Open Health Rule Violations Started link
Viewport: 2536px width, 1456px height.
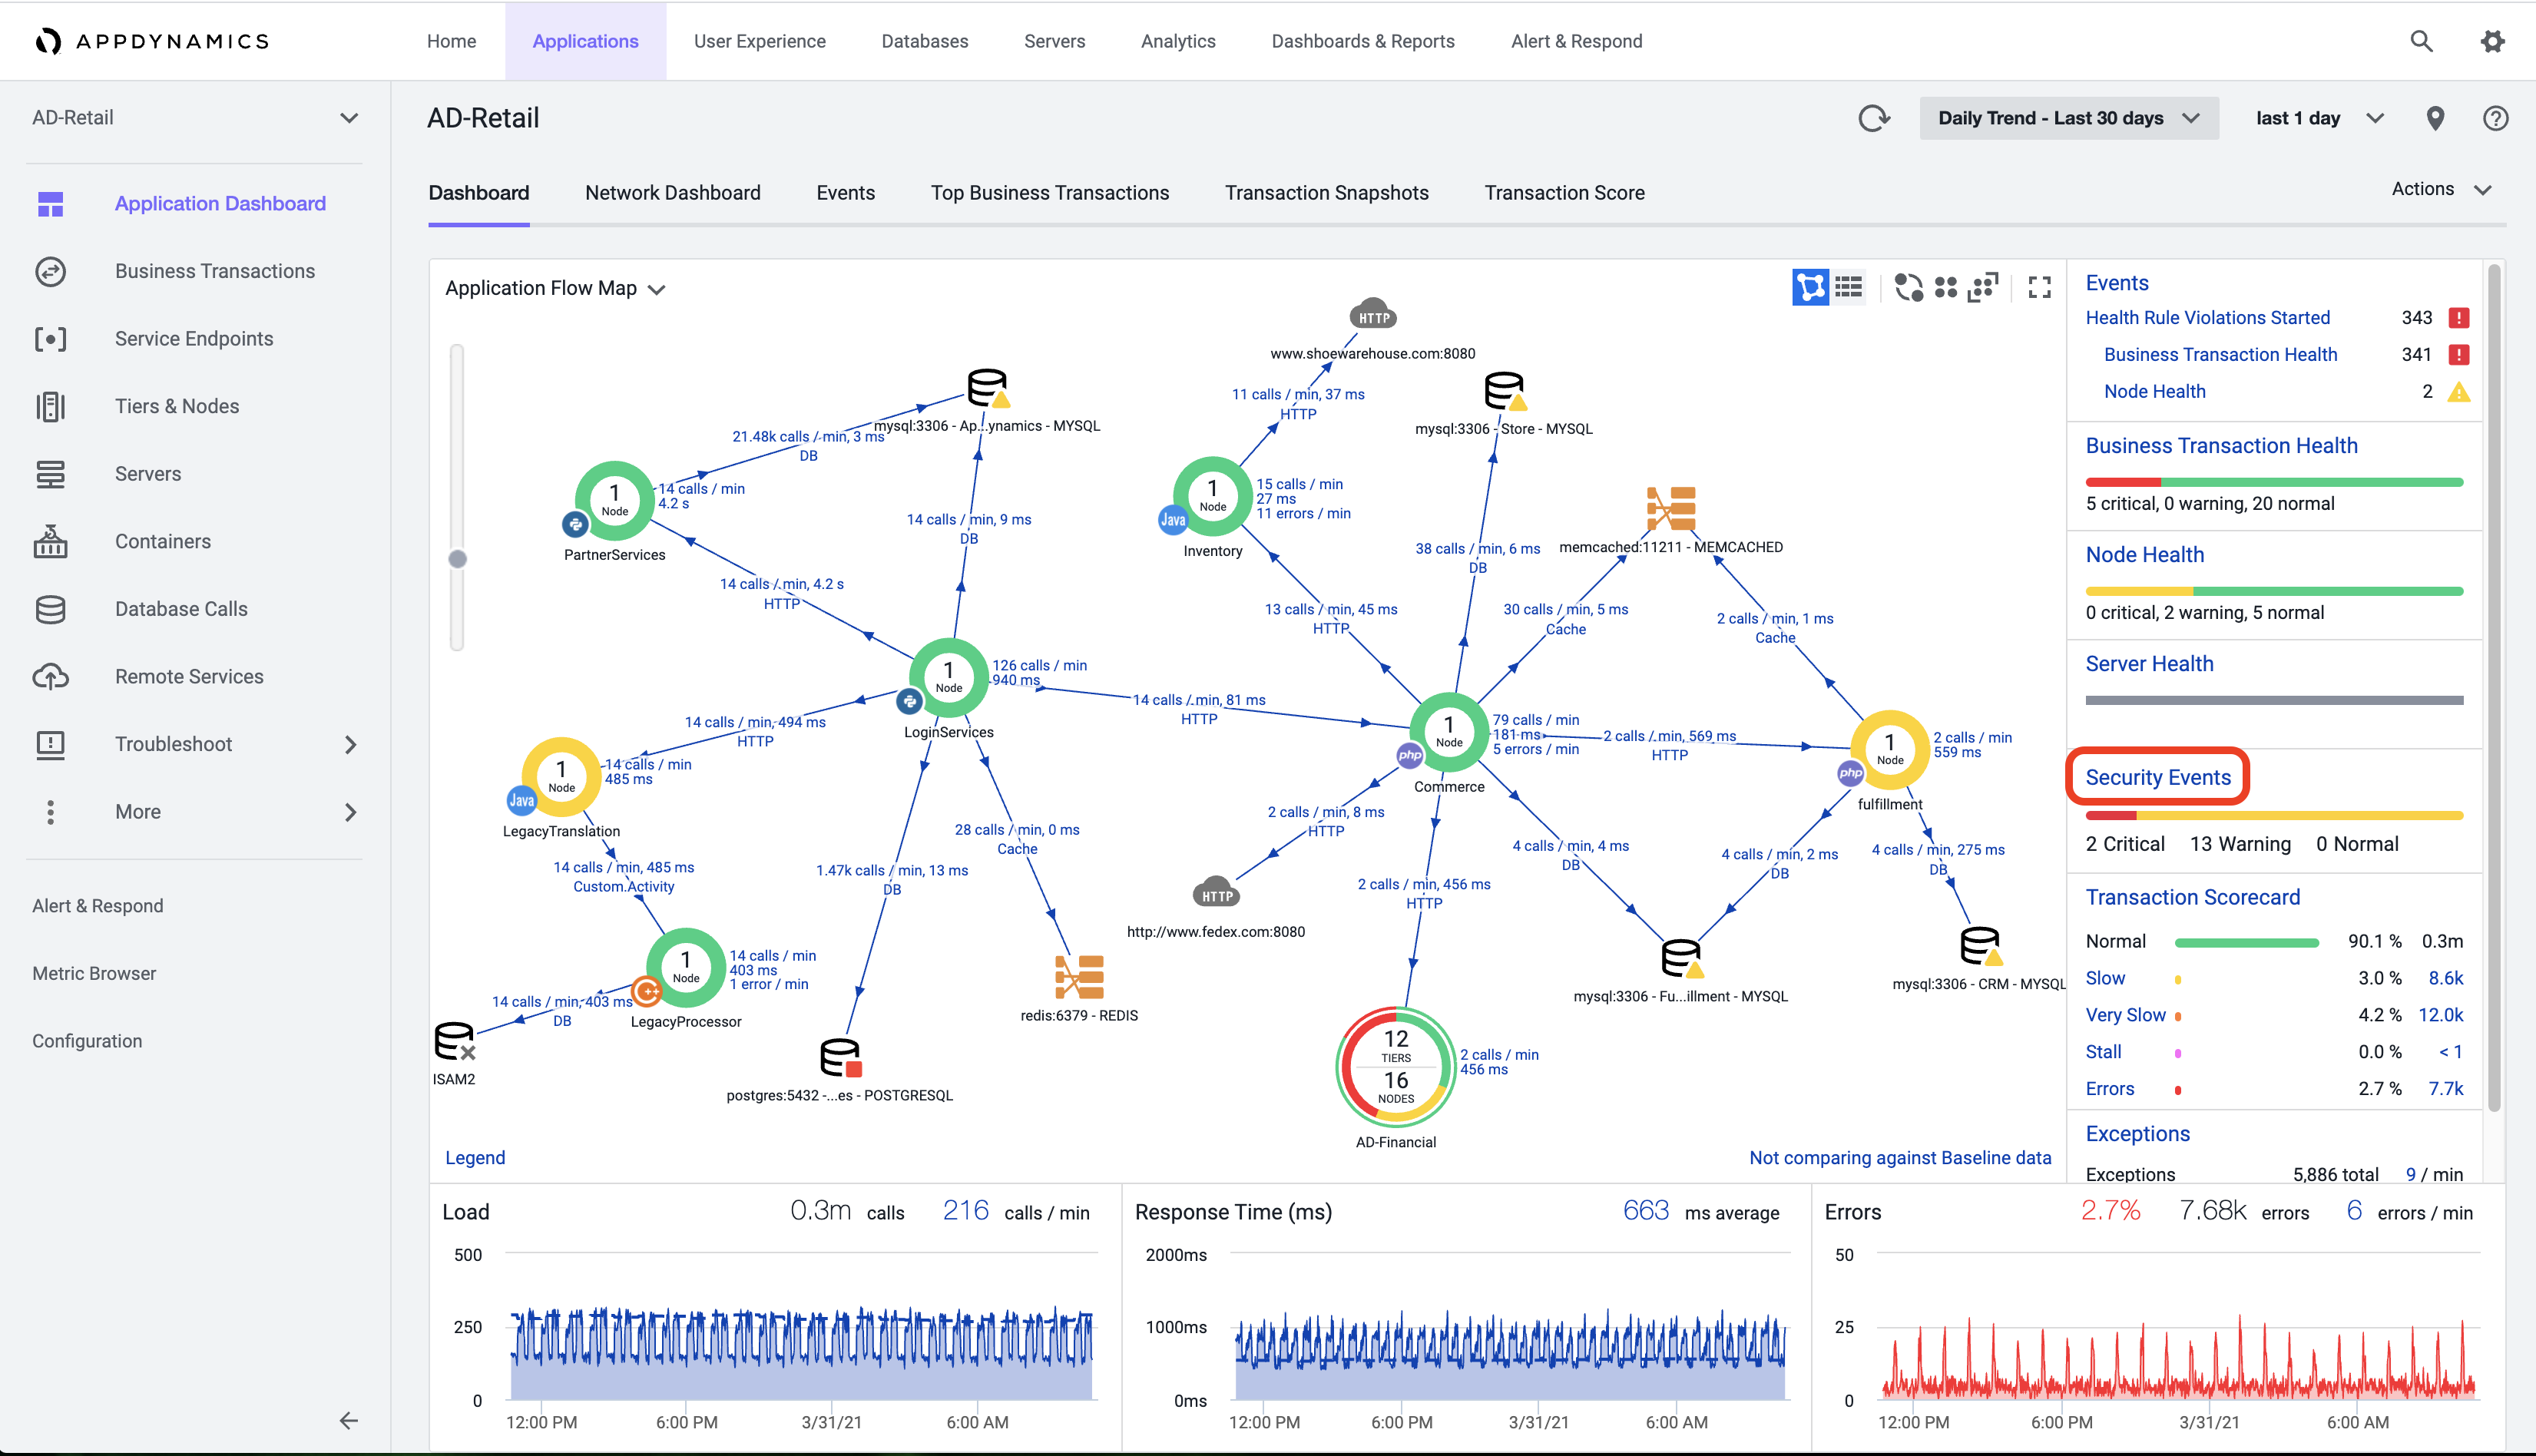[x=2207, y=317]
